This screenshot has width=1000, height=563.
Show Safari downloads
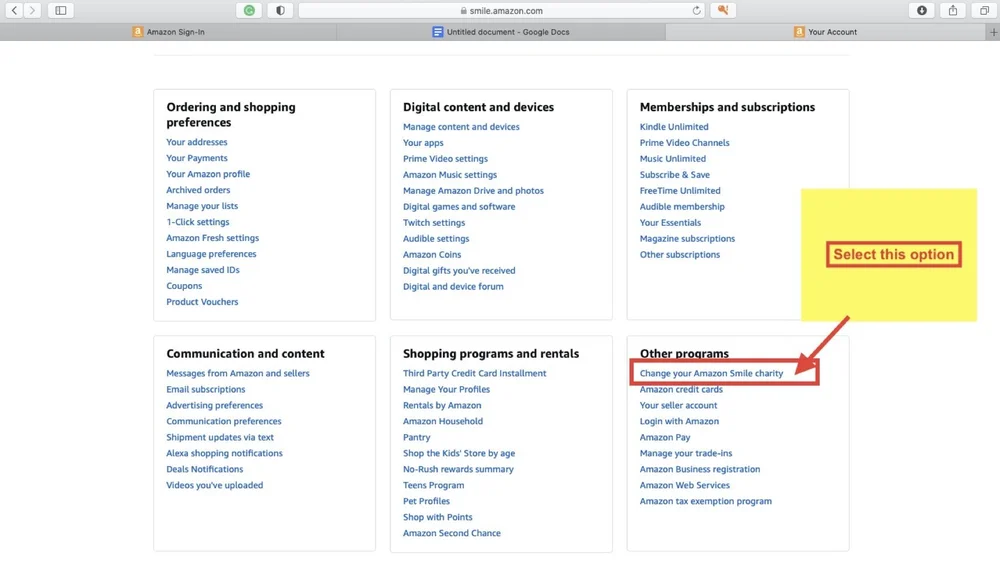[x=922, y=10]
